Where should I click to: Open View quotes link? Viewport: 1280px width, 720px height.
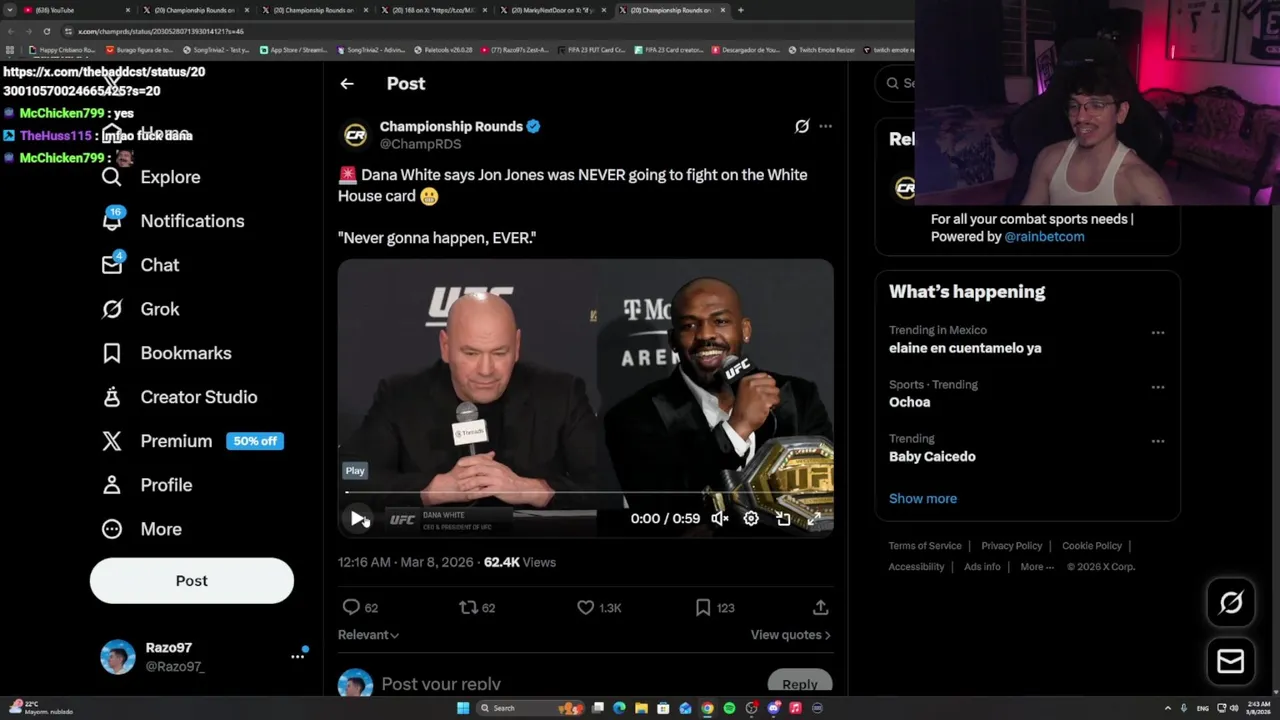pyautogui.click(x=790, y=635)
